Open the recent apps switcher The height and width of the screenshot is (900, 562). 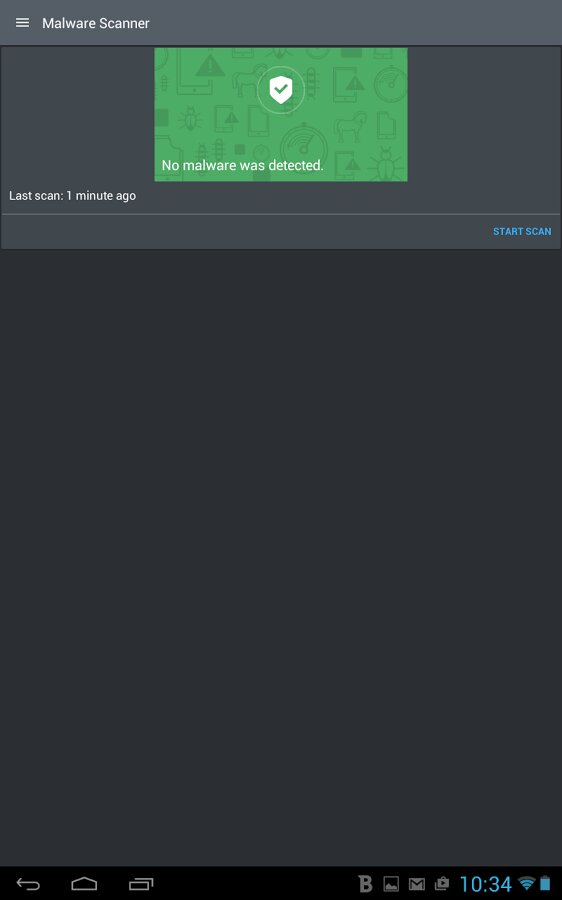click(141, 884)
